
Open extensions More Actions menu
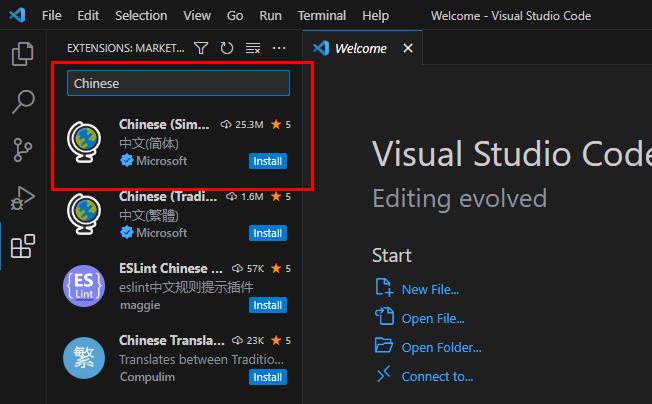tap(279, 48)
